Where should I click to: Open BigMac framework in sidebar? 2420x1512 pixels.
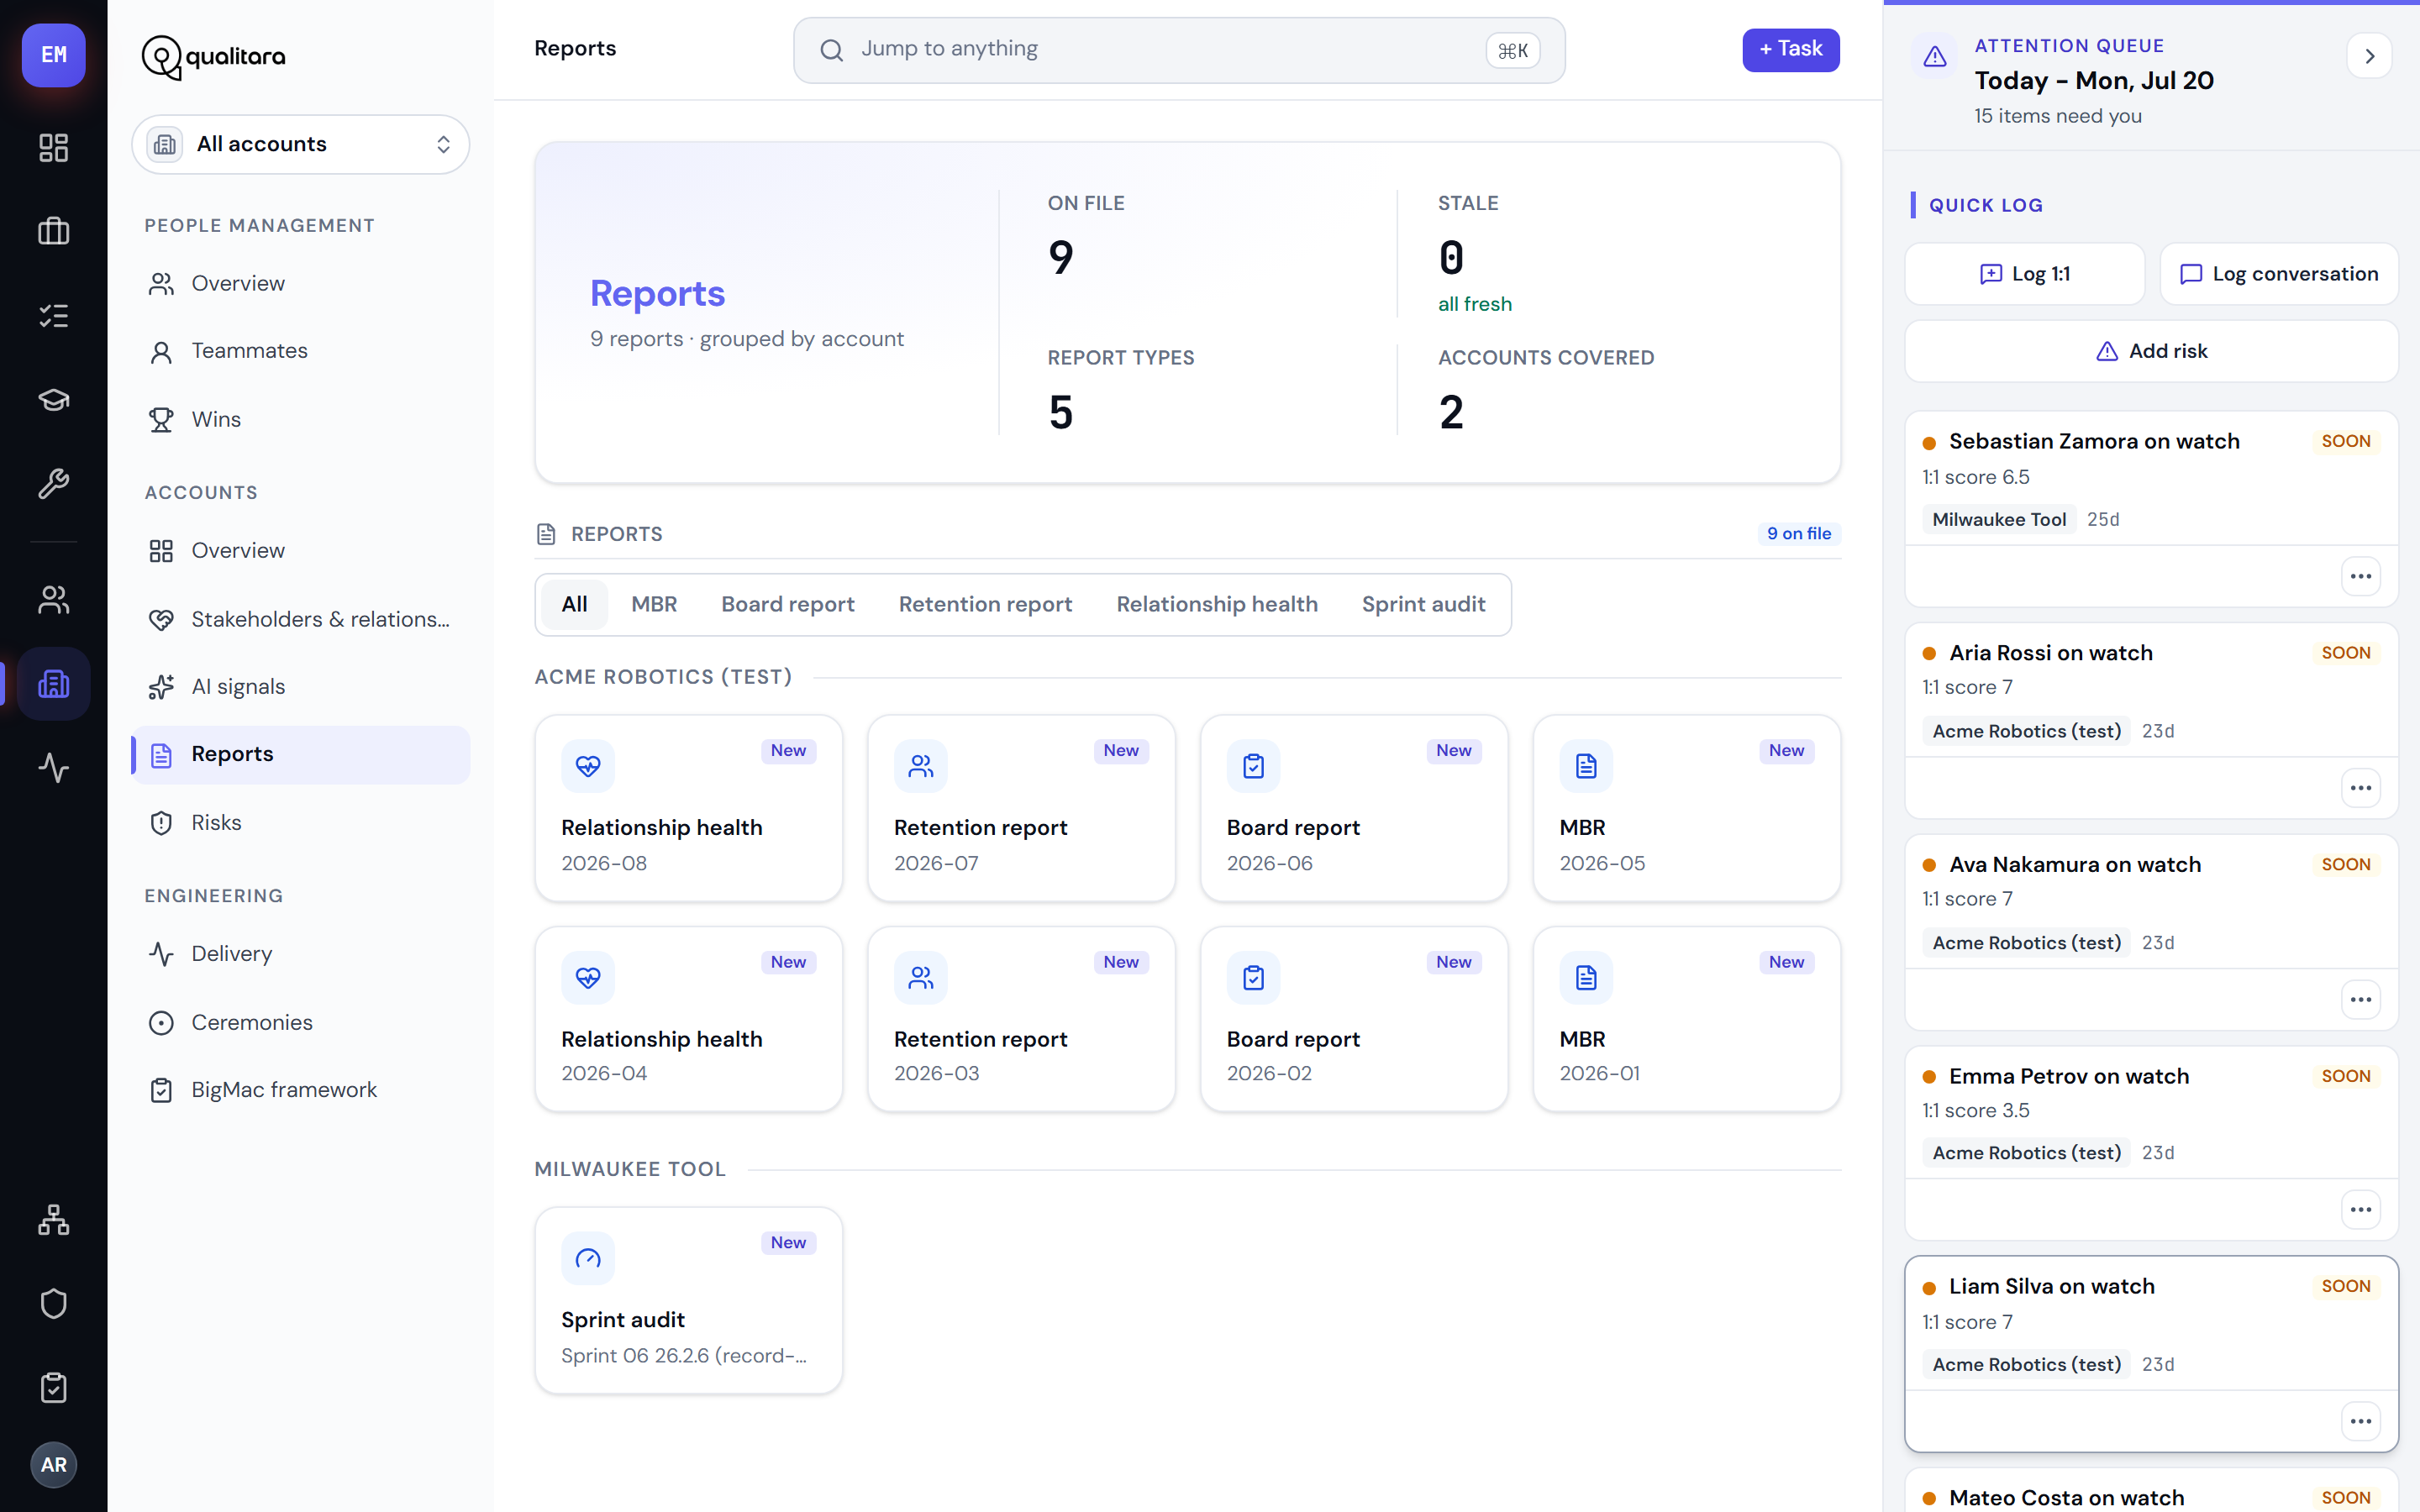coord(301,1090)
